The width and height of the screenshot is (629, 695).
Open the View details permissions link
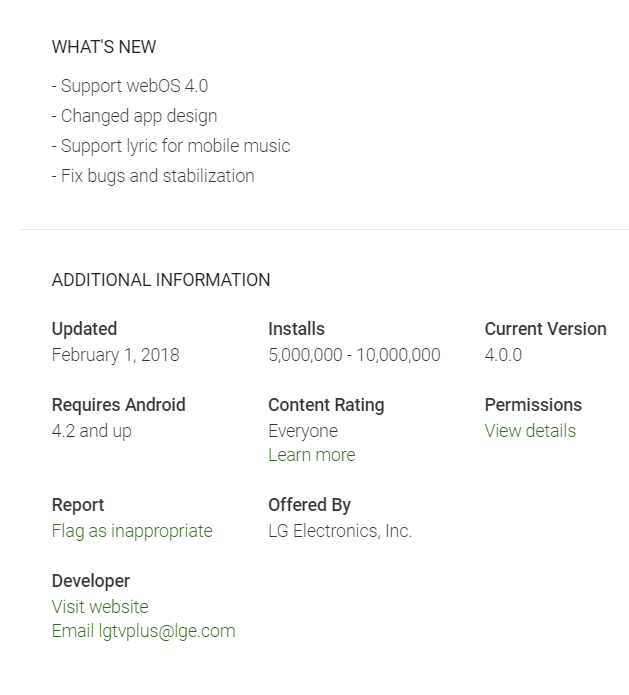[x=530, y=431]
